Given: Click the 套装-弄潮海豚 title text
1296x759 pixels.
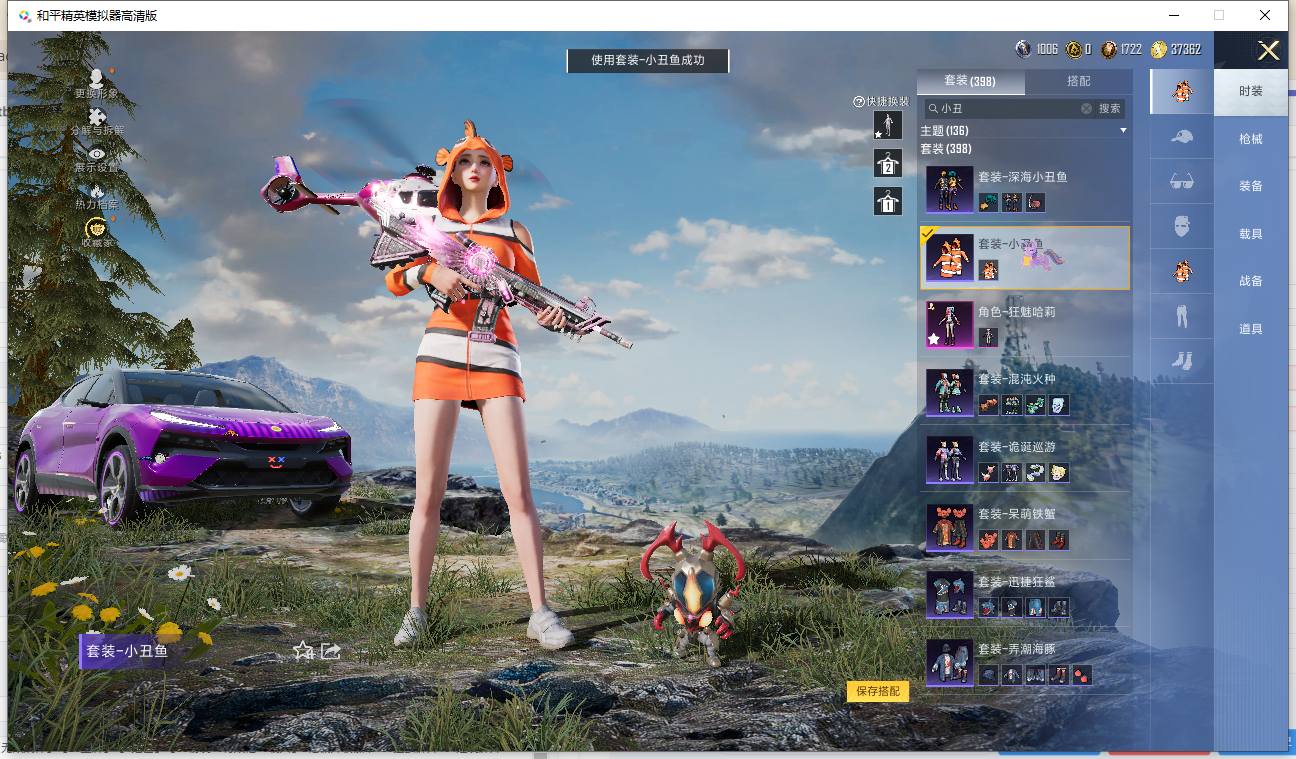Looking at the screenshot, I should click(x=1017, y=649).
